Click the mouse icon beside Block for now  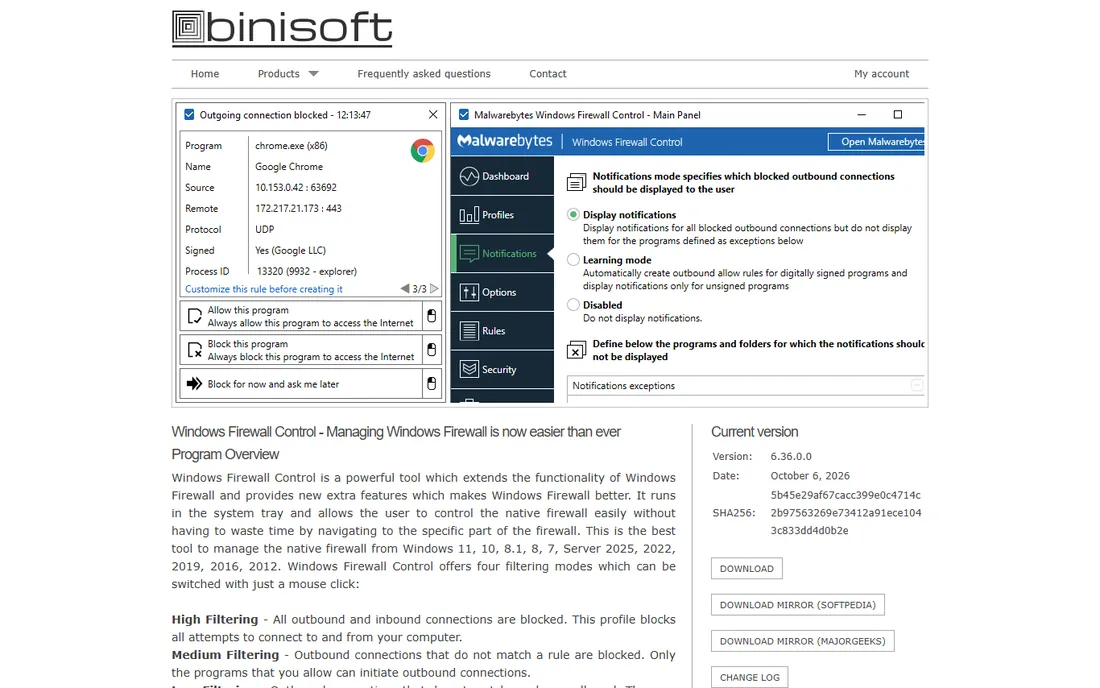tap(431, 384)
